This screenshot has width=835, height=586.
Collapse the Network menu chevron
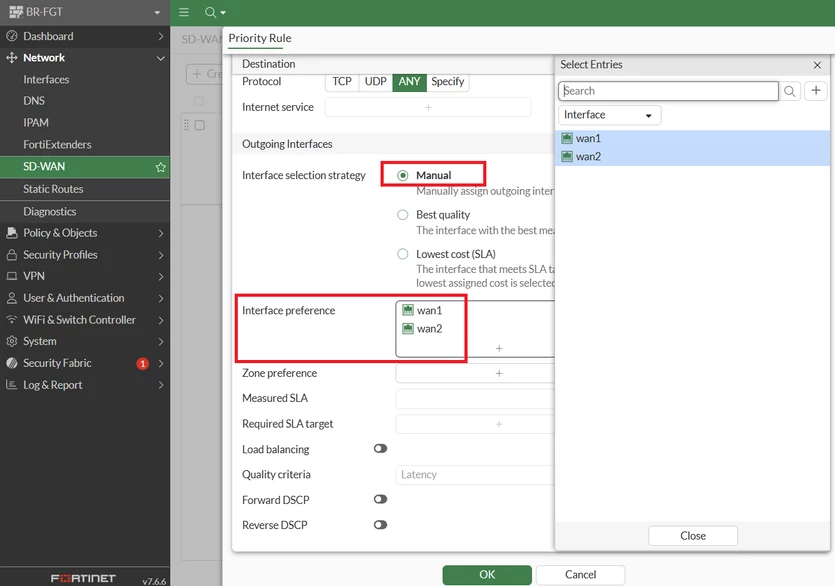click(x=161, y=58)
